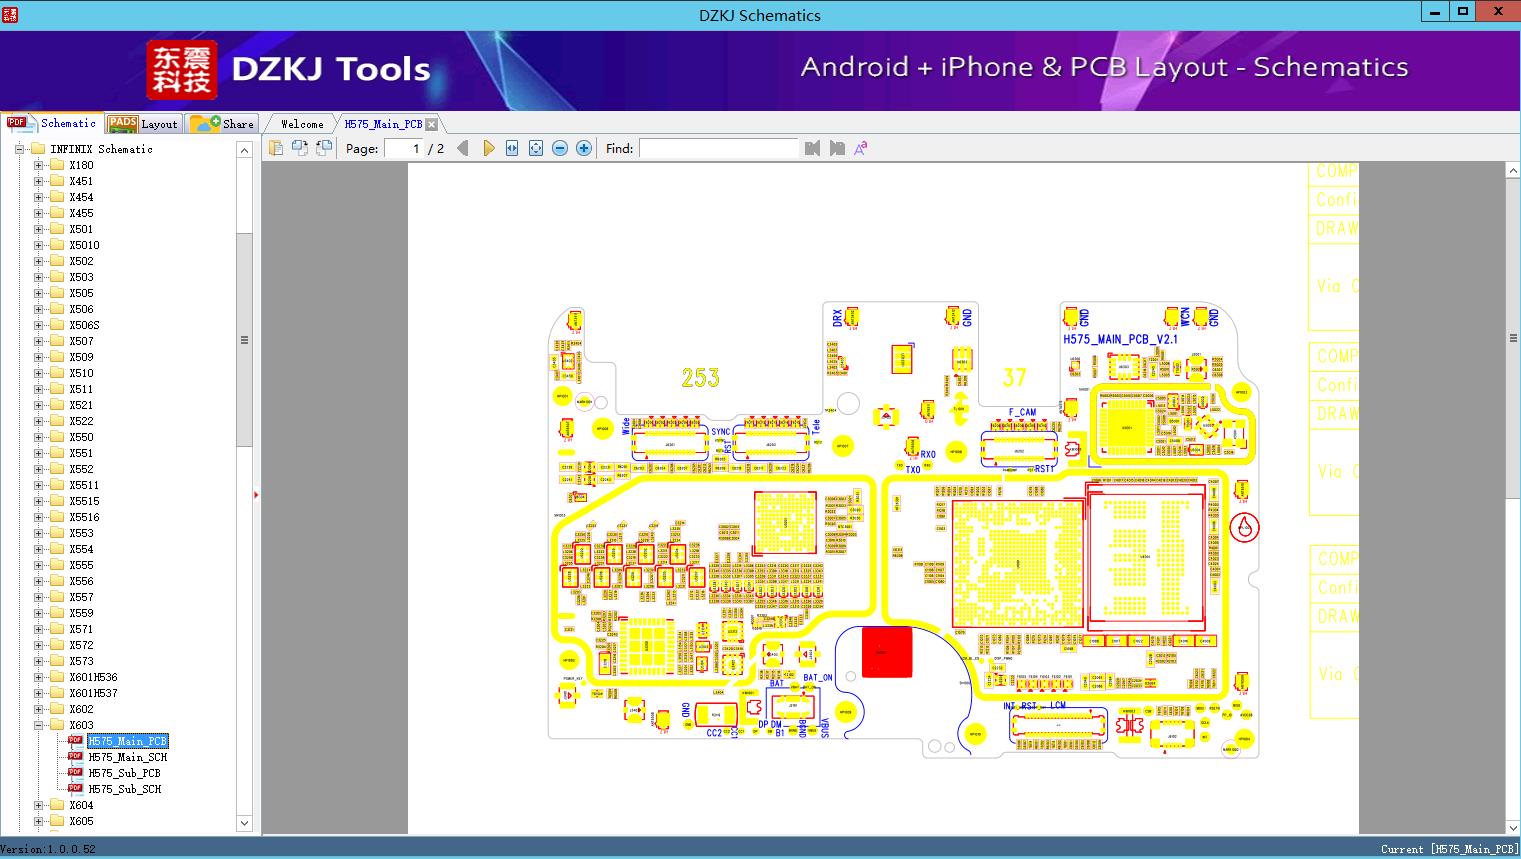
Task: Click the Find text box
Action: [719, 148]
